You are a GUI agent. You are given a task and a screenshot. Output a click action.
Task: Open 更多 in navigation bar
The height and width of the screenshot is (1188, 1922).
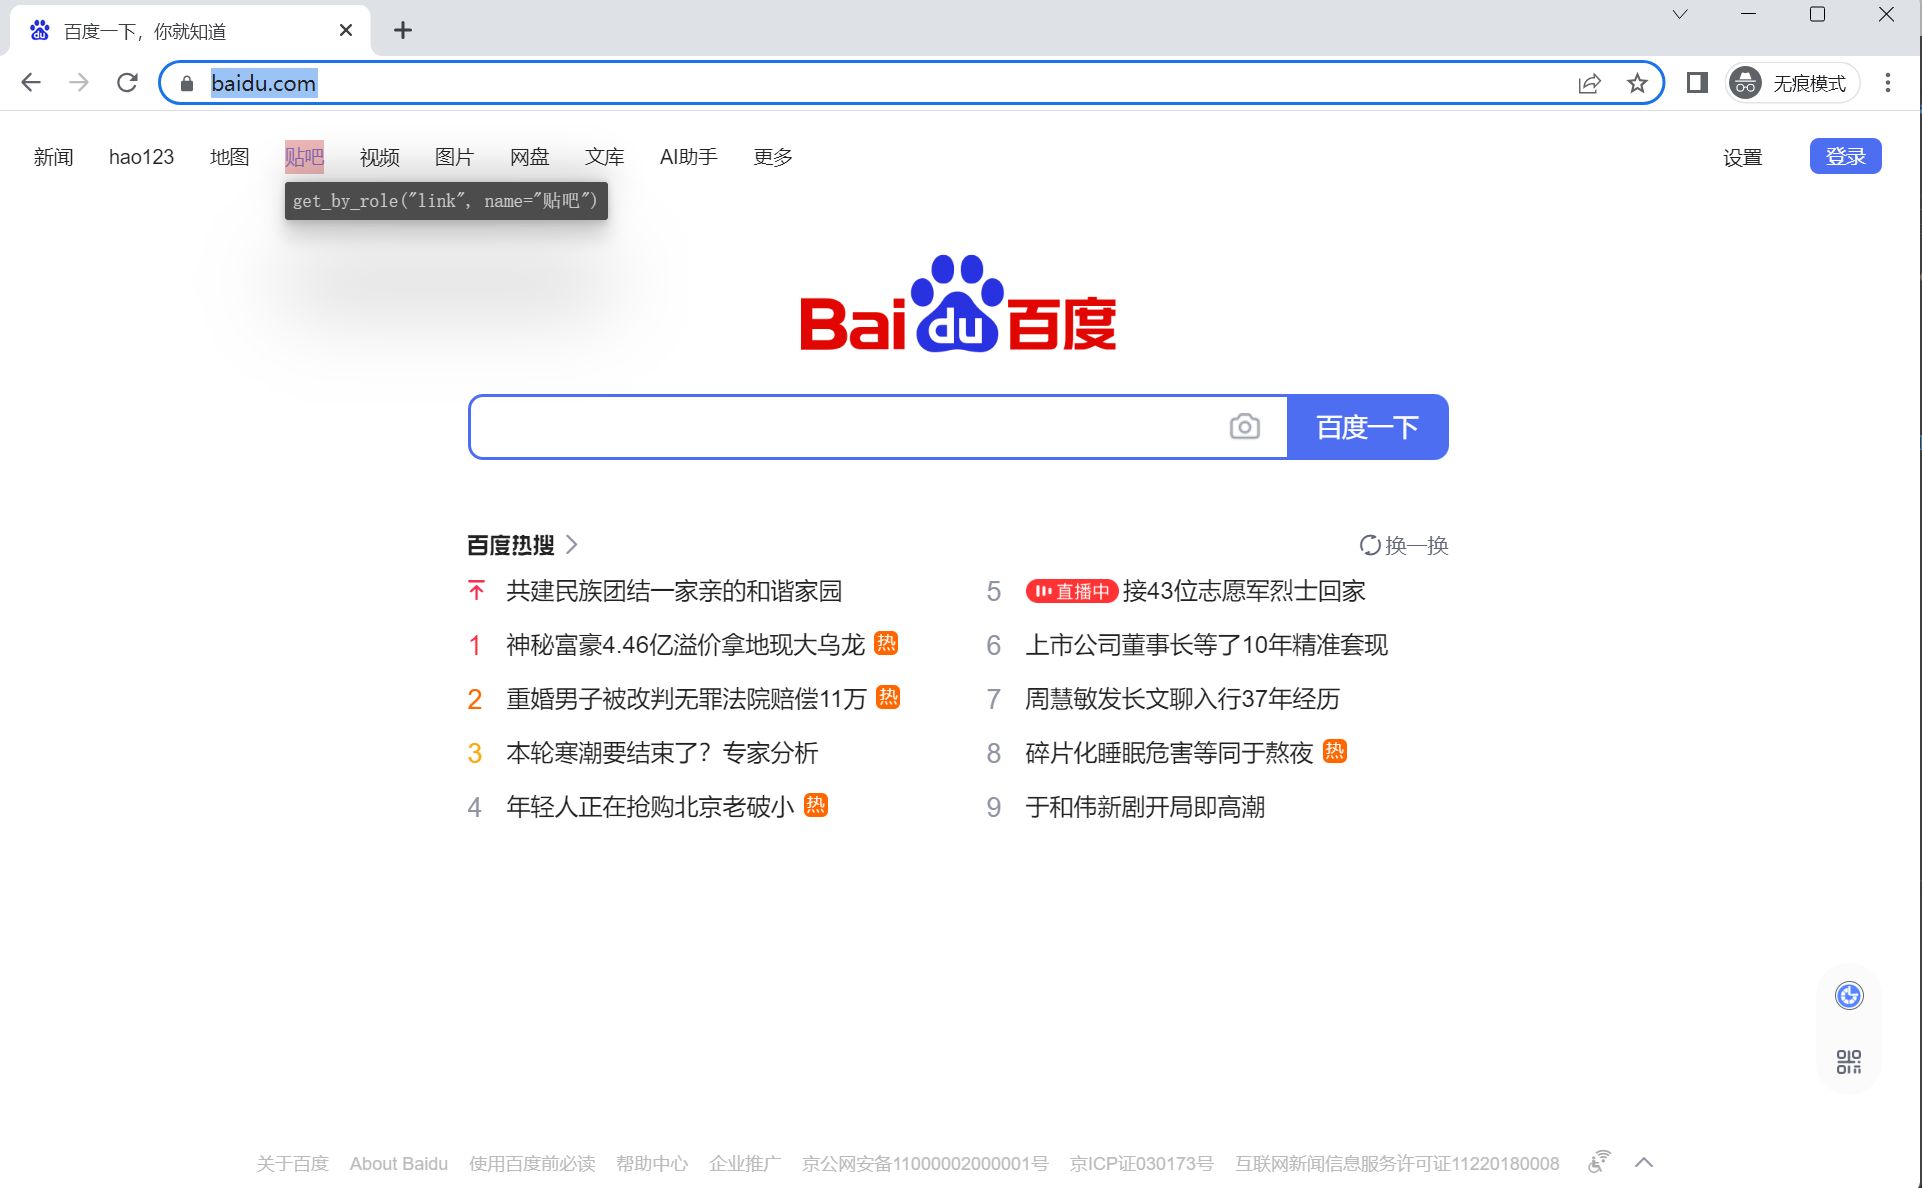(772, 157)
